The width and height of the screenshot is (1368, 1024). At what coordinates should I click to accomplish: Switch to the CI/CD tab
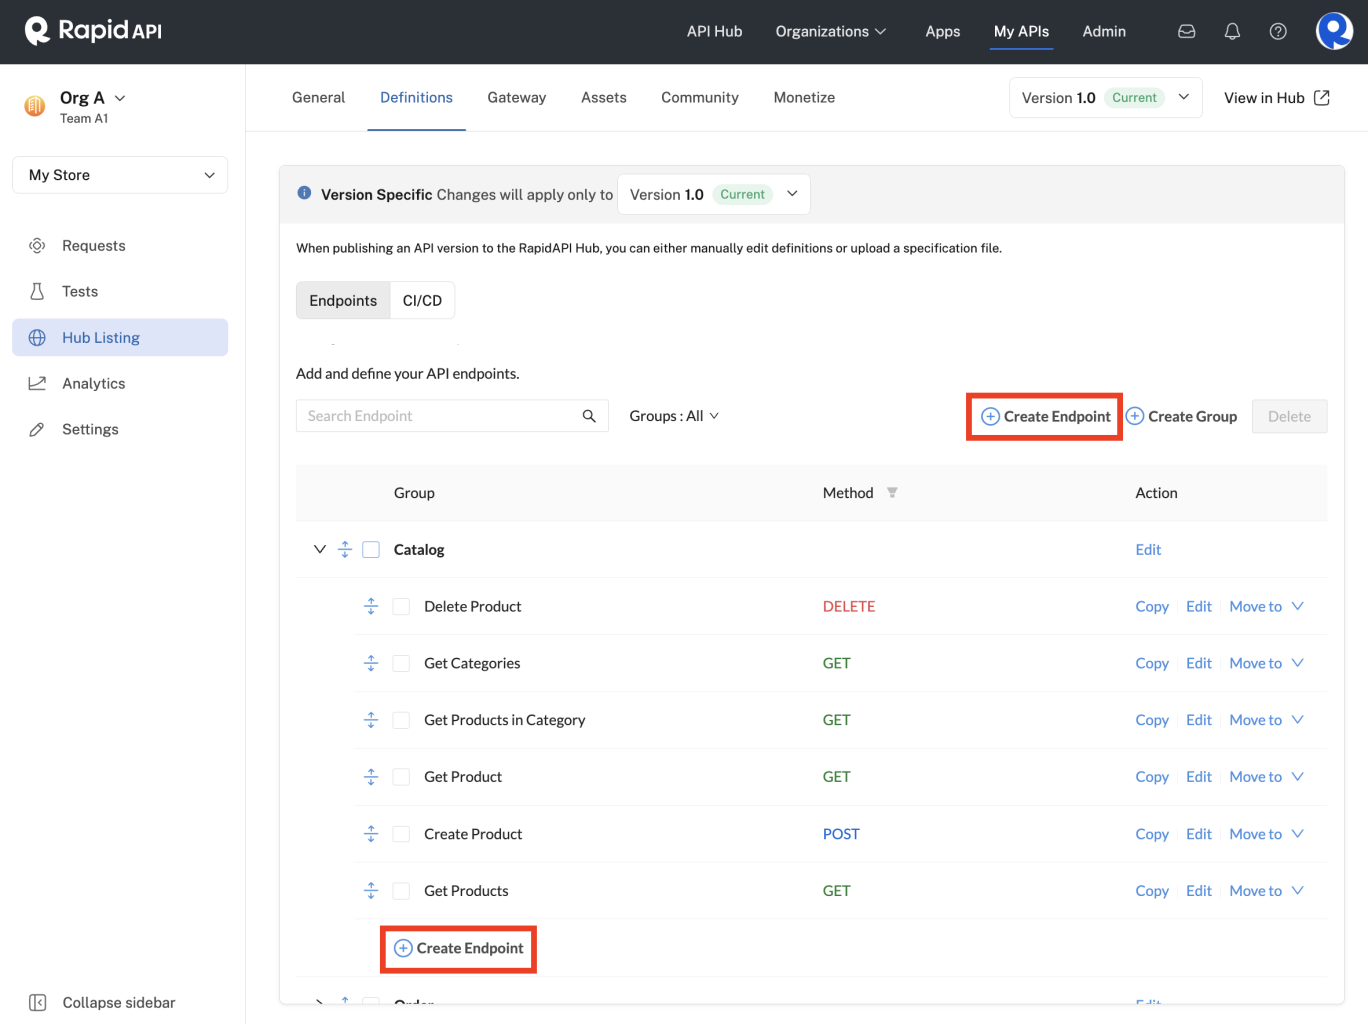(422, 301)
